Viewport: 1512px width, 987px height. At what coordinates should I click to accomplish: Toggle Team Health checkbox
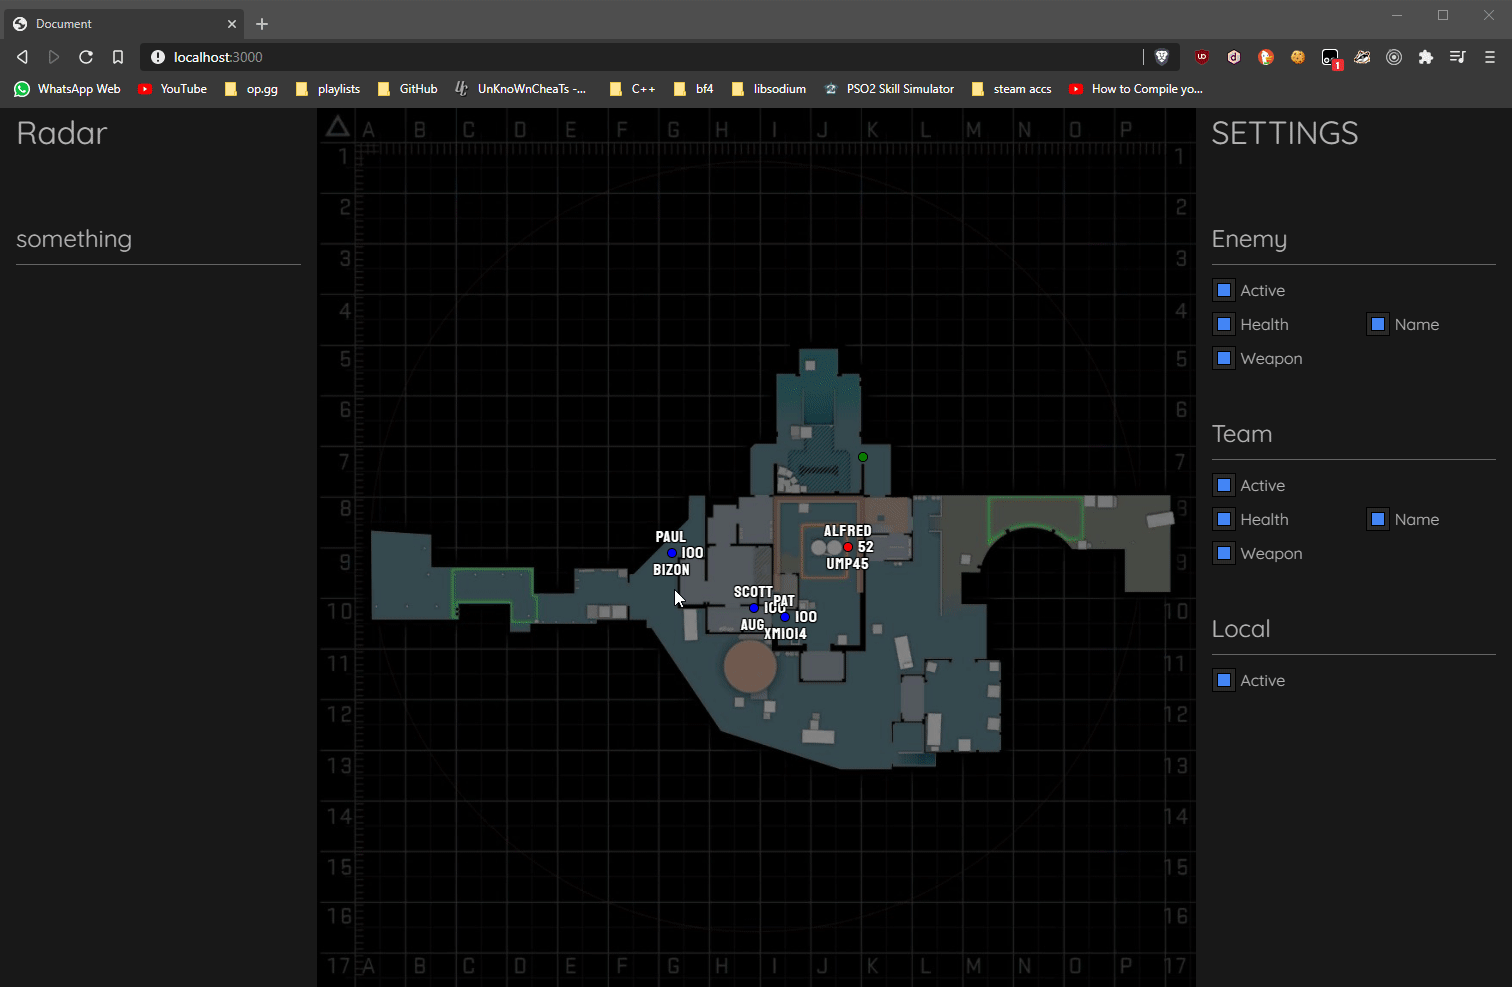coord(1224,519)
